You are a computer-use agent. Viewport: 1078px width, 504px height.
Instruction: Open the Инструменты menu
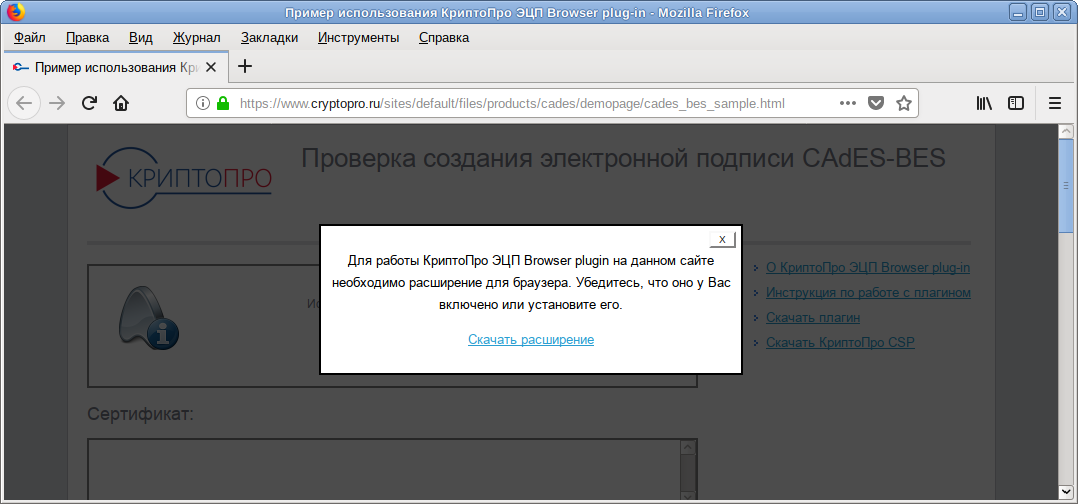tap(358, 38)
